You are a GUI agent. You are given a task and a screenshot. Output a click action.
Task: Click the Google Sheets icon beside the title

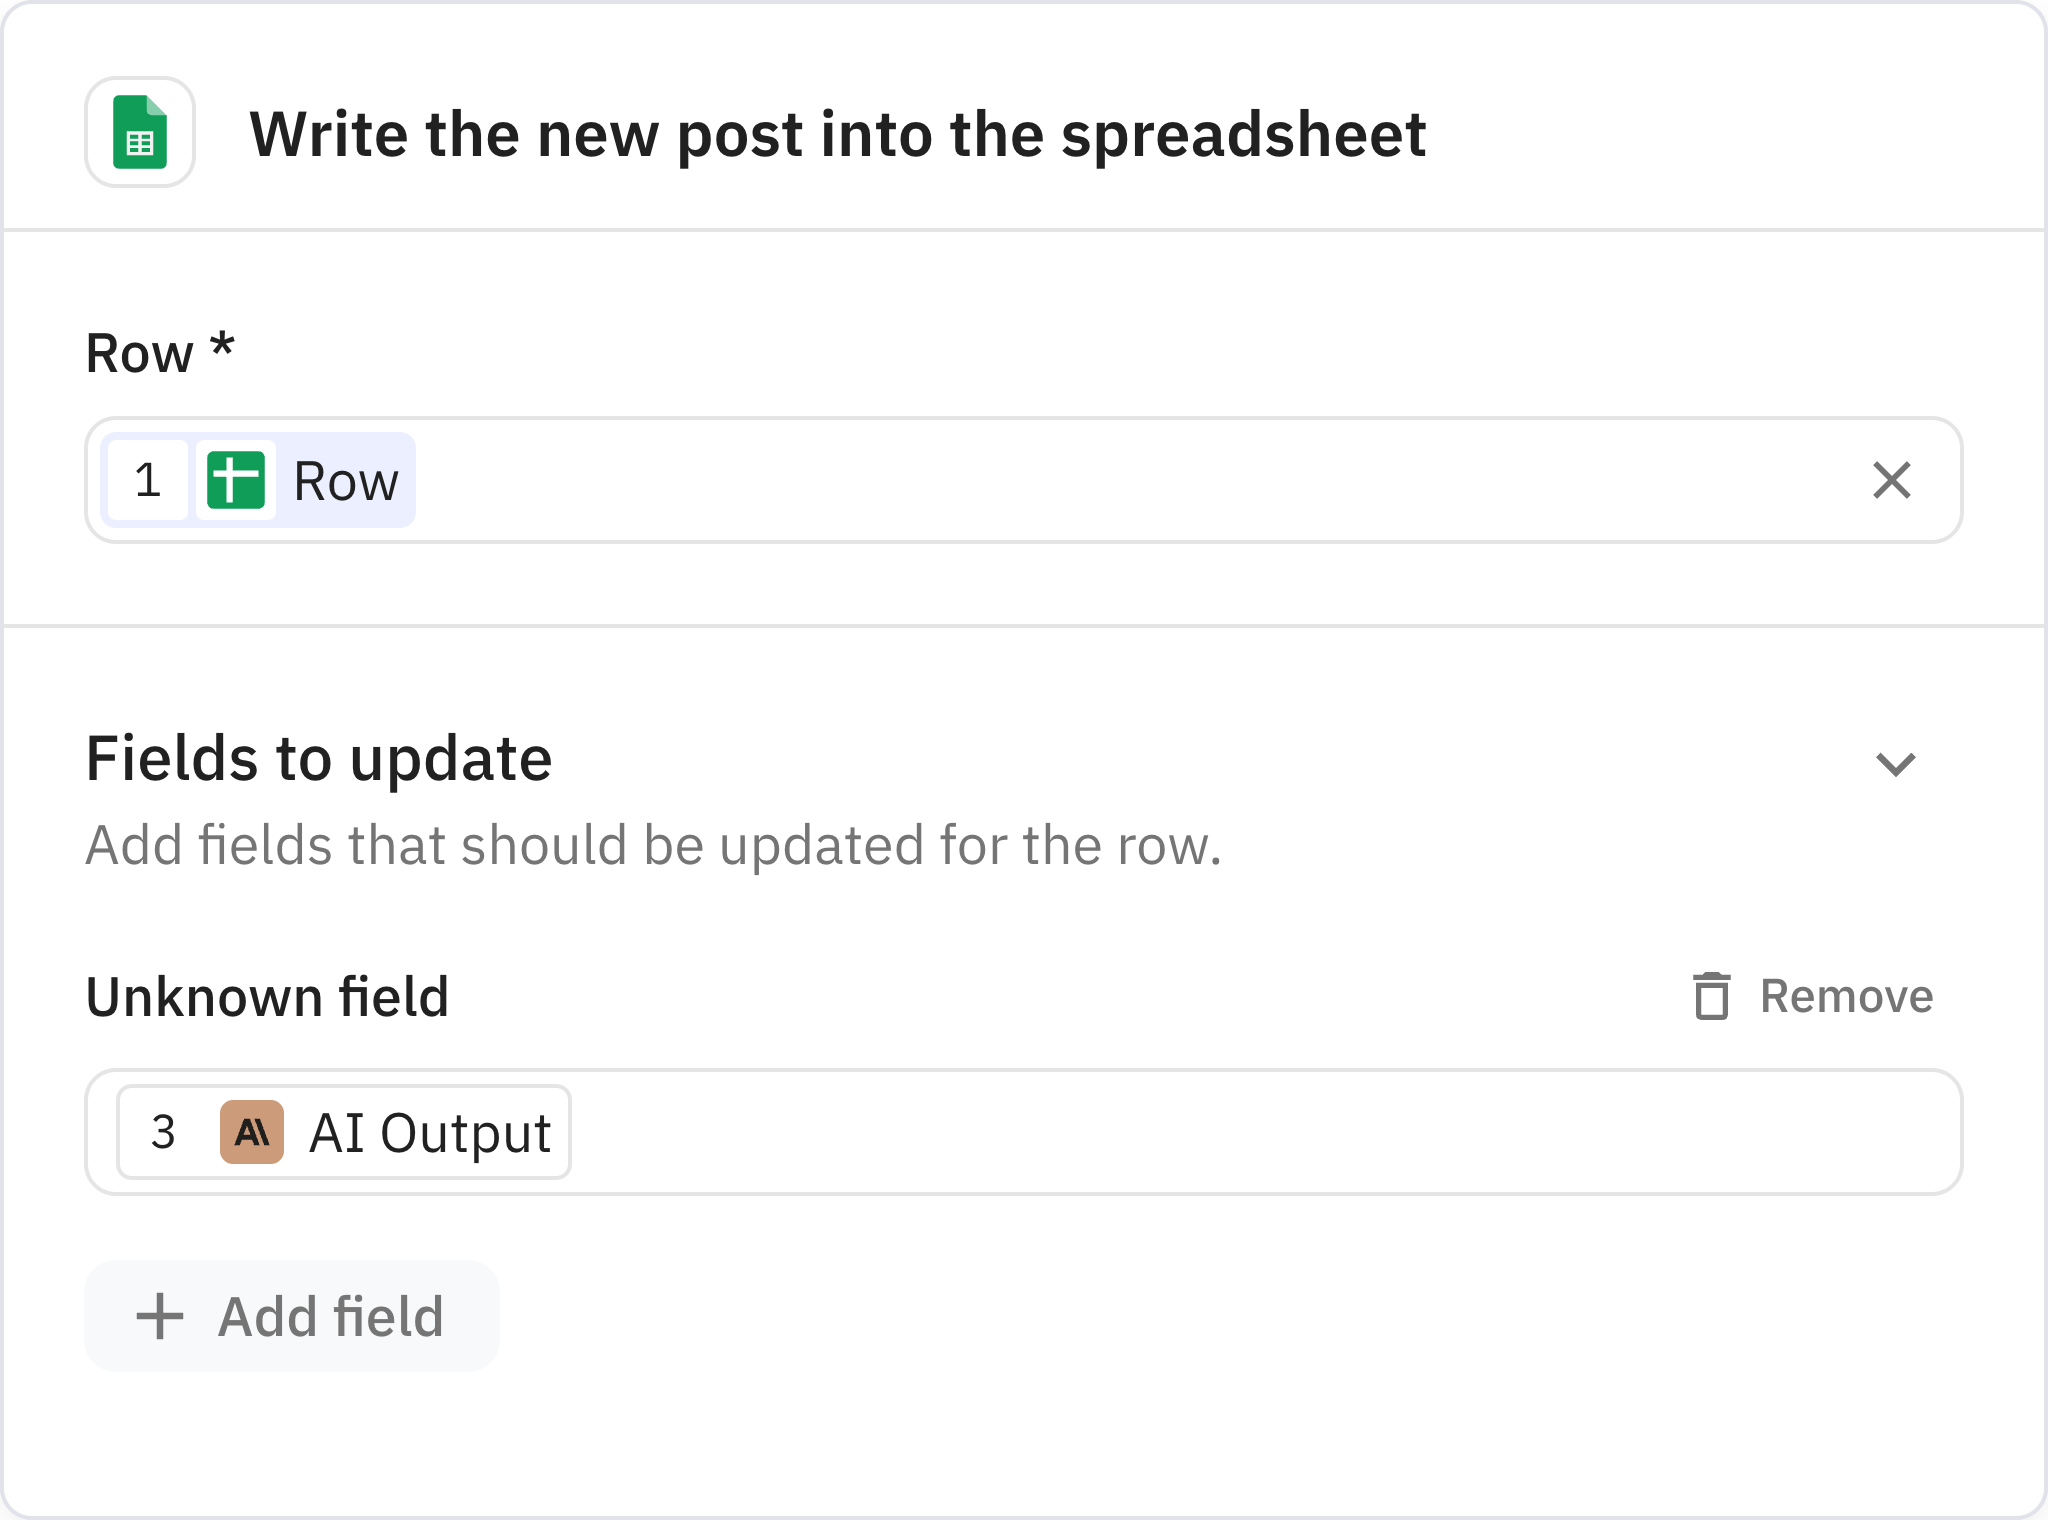tap(139, 132)
